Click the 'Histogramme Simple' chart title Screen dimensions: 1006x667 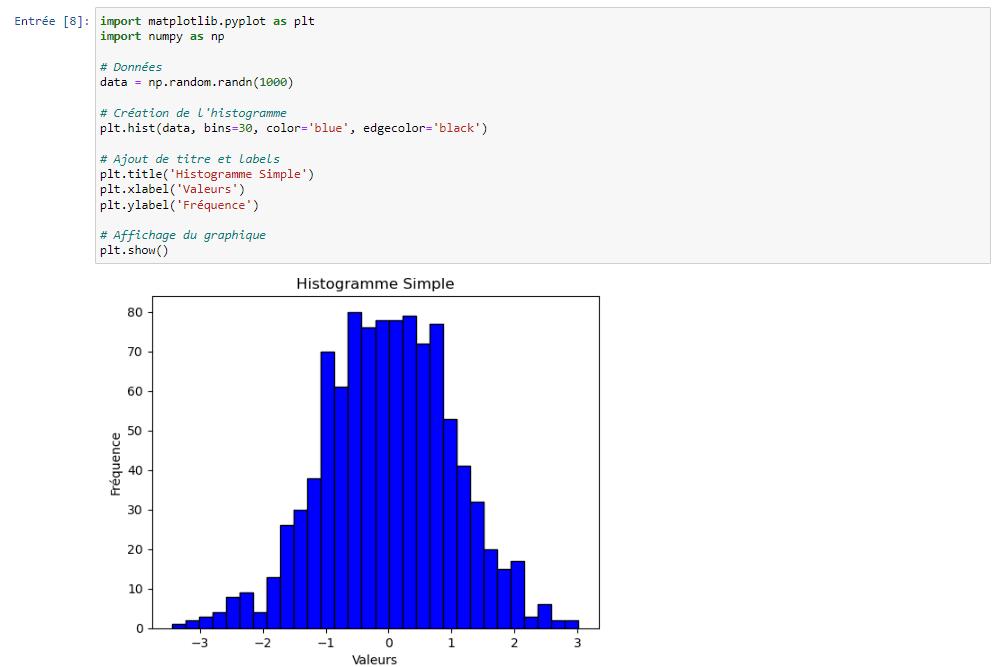tap(375, 284)
